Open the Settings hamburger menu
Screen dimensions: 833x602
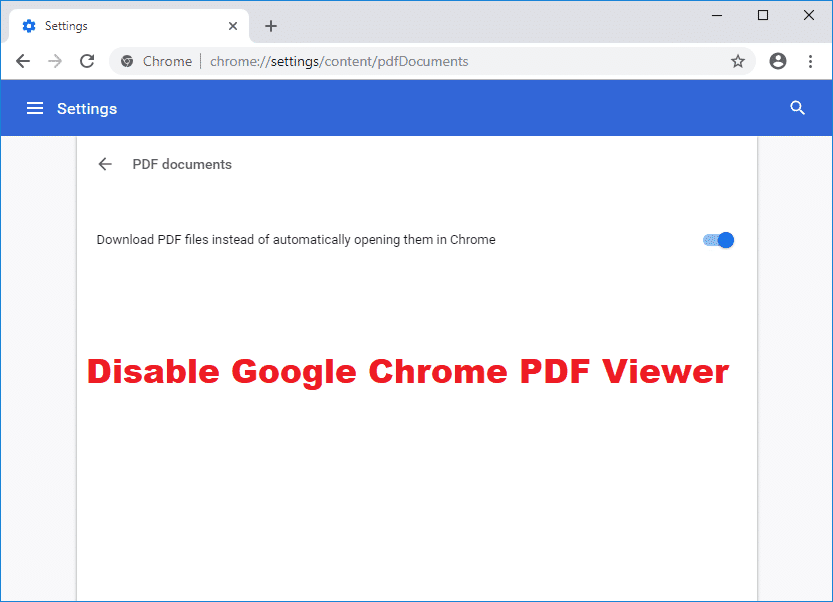pyautogui.click(x=35, y=108)
